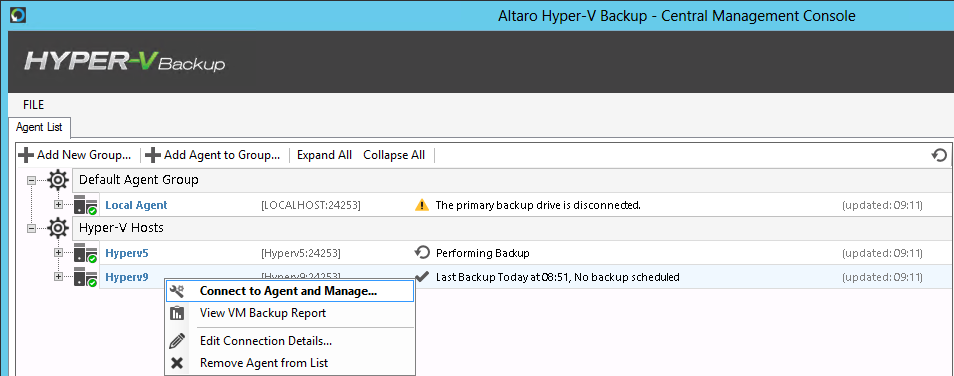Click the Altaro app icon in title bar
Viewport: 954px width, 376px height.
tap(18, 15)
